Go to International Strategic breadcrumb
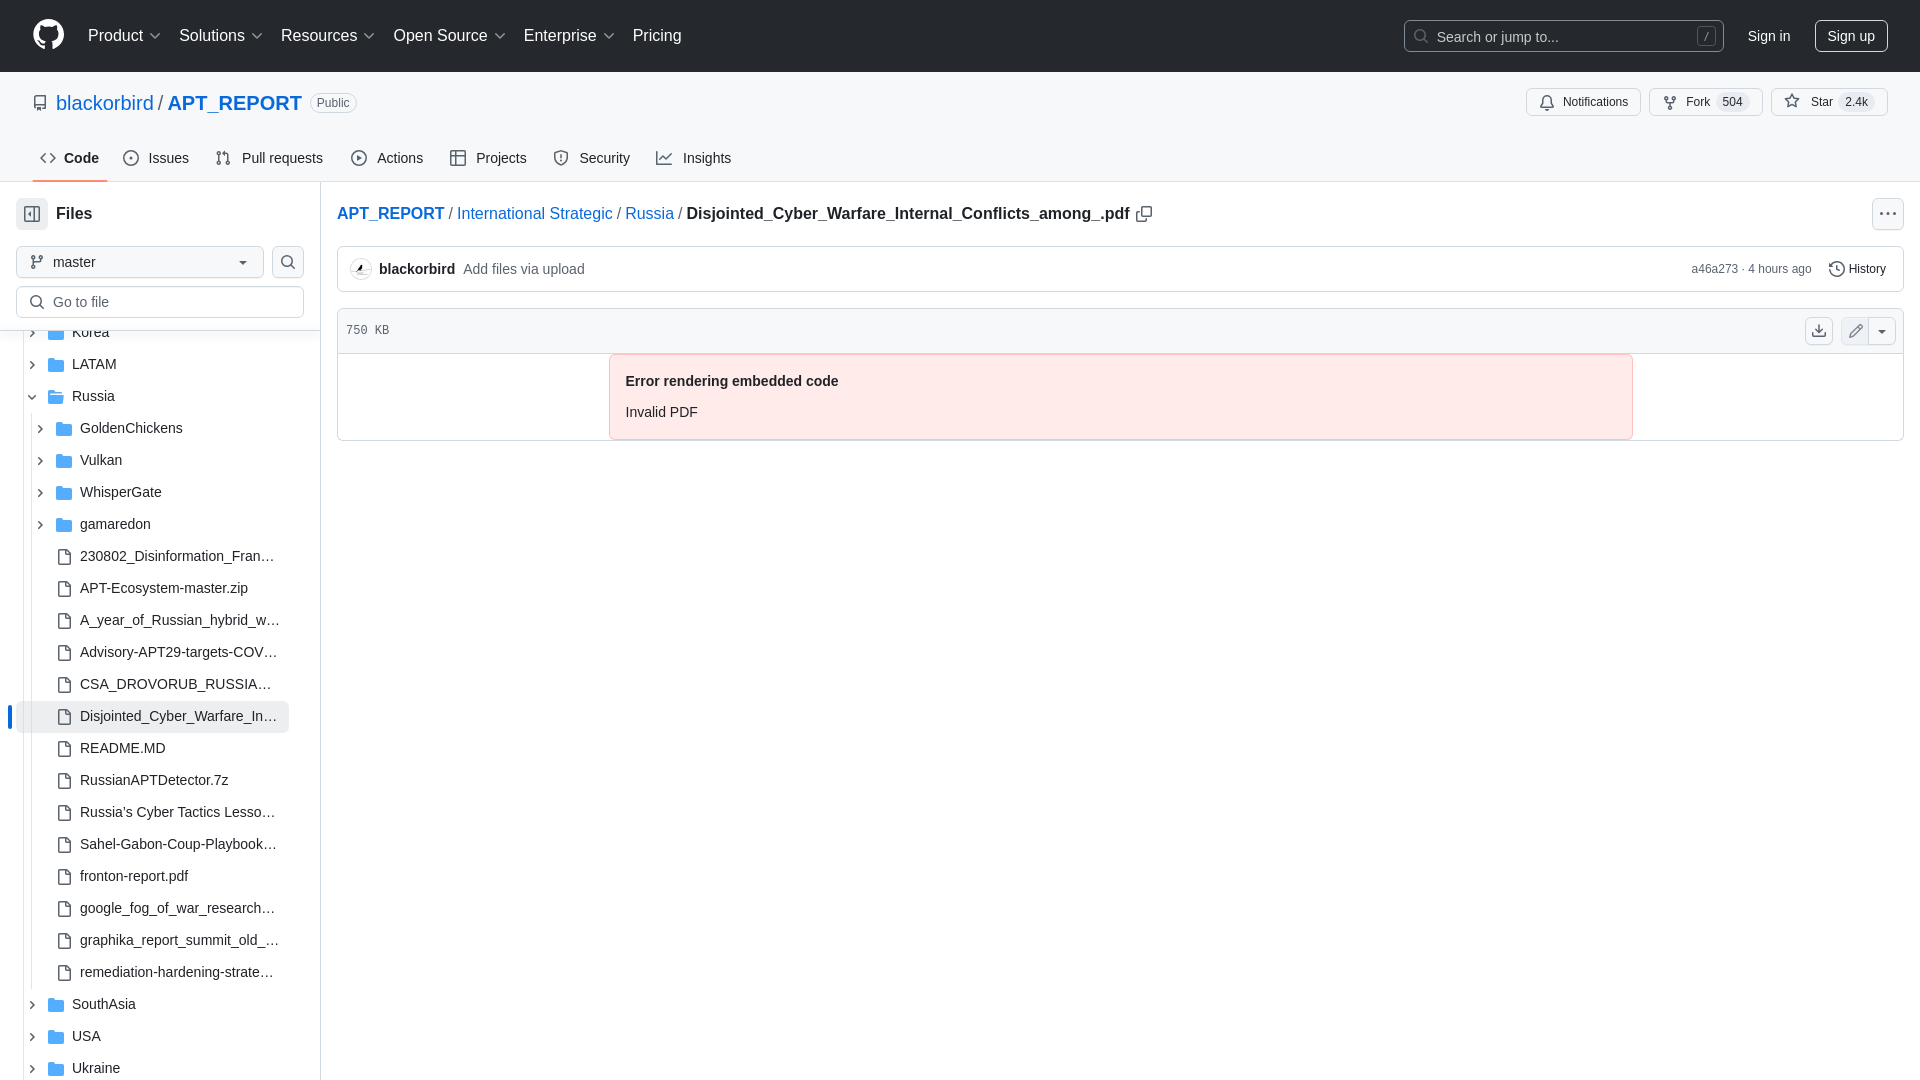 tap(534, 214)
